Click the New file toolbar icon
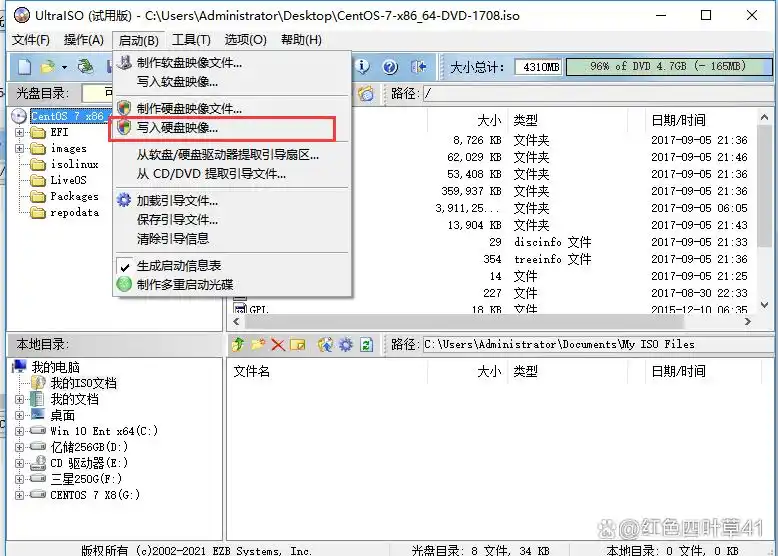778x556 pixels. 24,67
